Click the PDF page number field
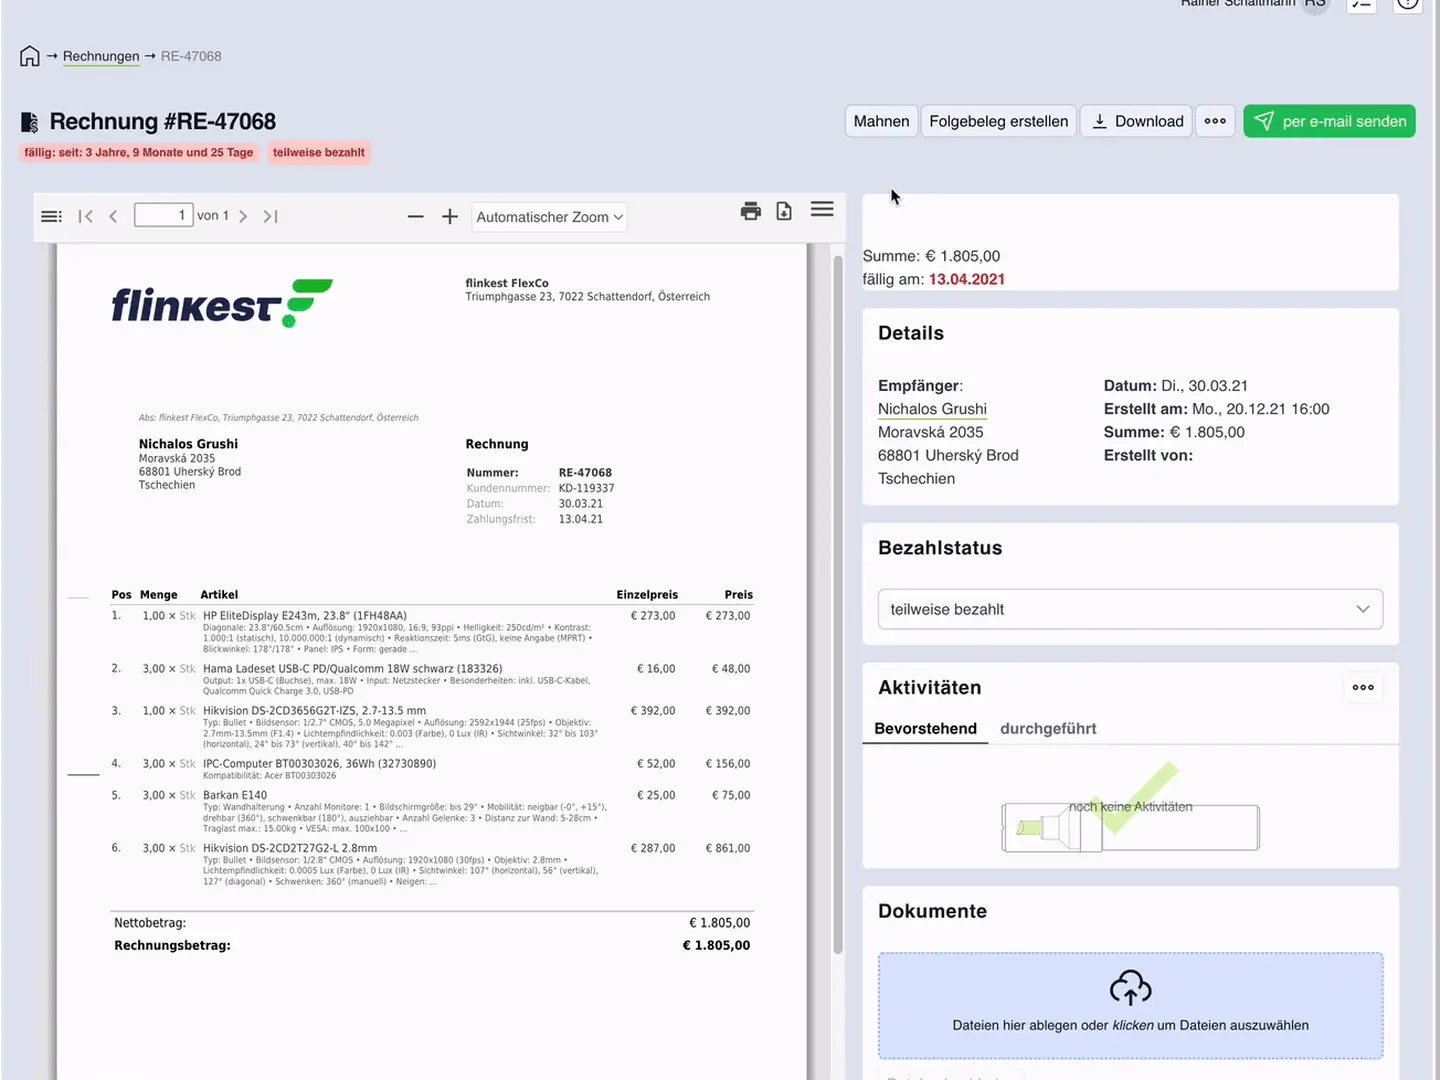Viewport: 1440px width, 1080px height. pos(163,215)
